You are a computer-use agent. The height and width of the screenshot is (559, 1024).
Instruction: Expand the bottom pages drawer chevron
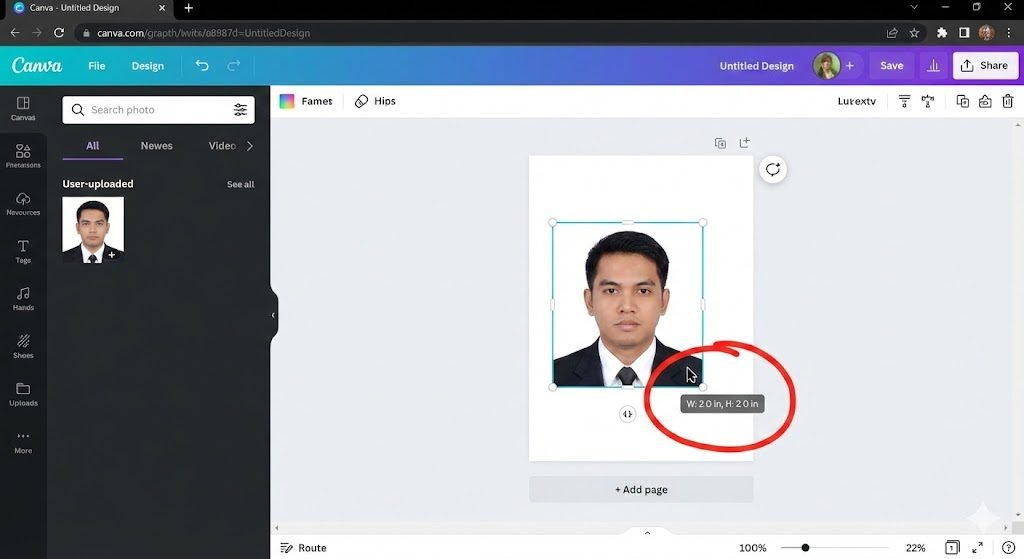click(x=647, y=533)
